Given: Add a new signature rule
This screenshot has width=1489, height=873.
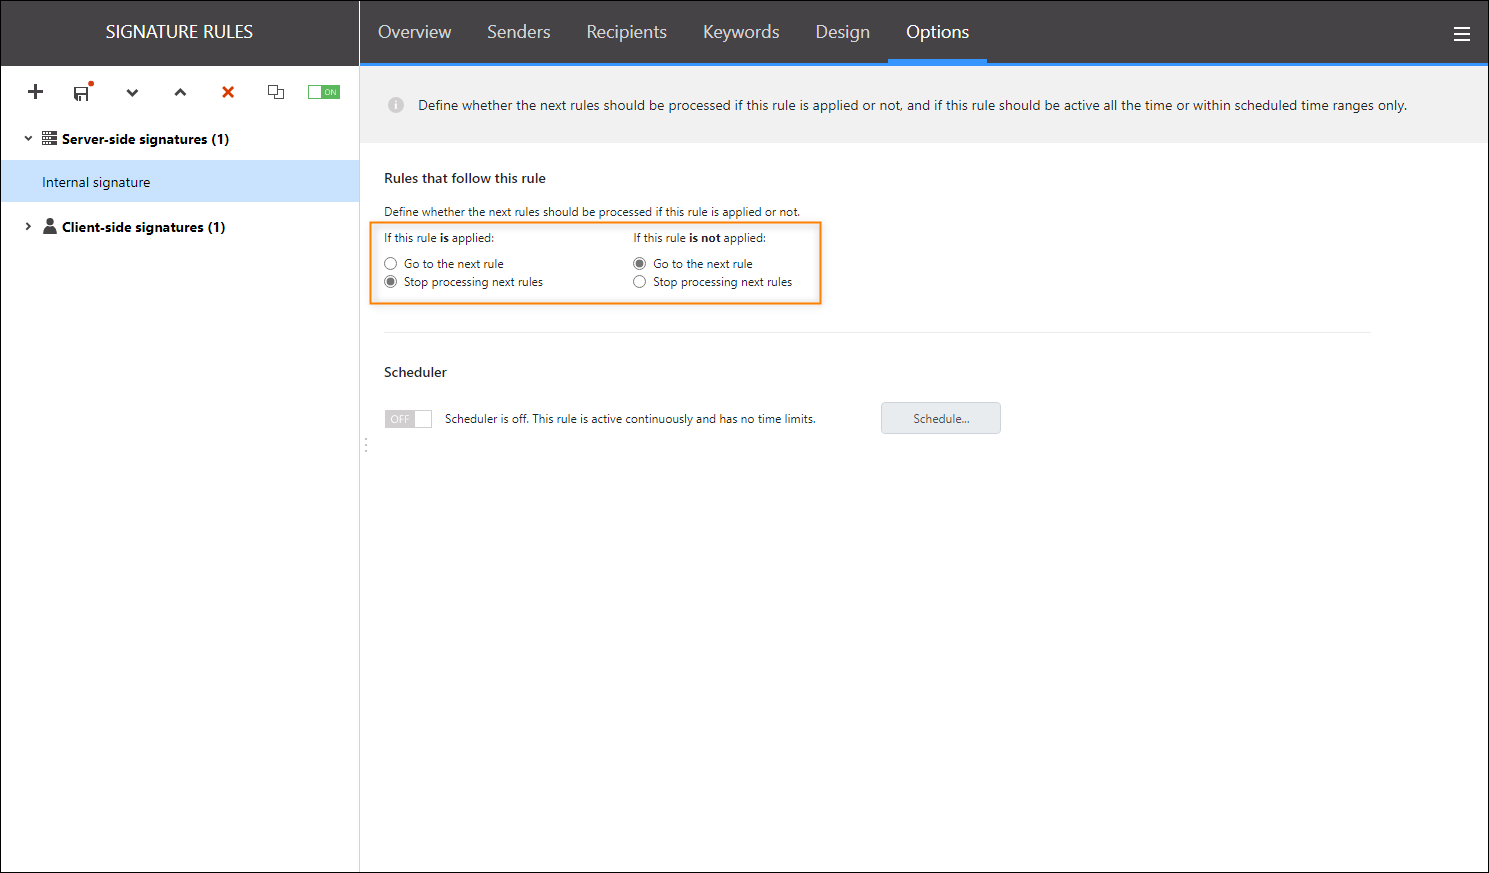Looking at the screenshot, I should [35, 92].
